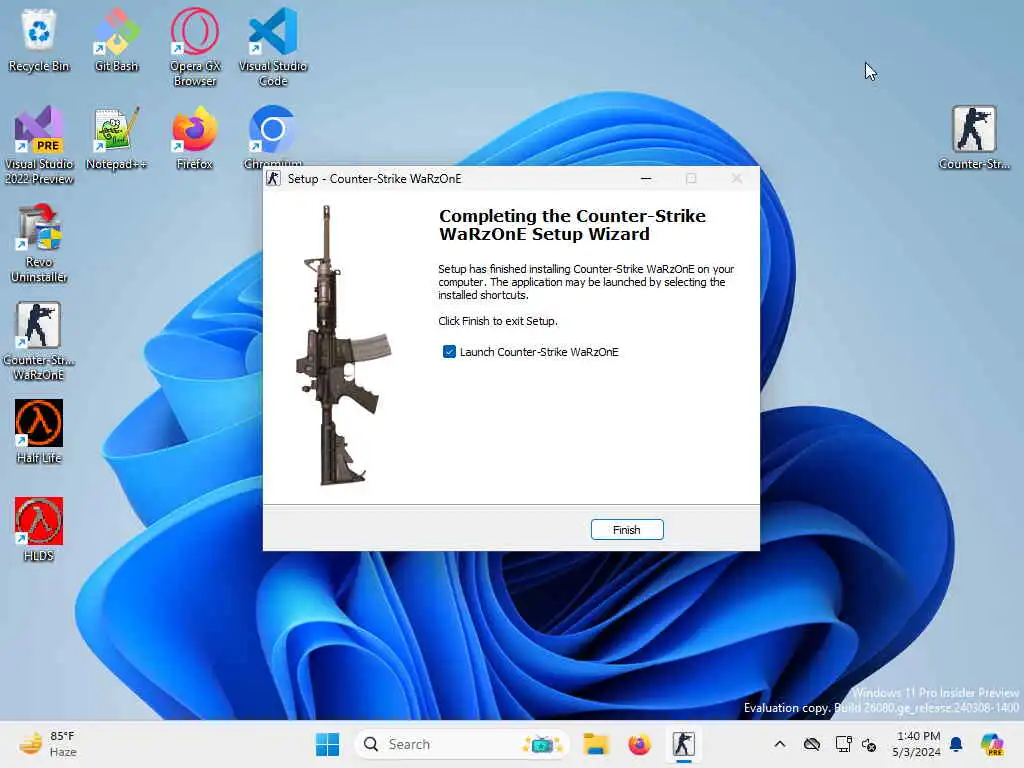Select Chromium desktop shortcut
This screenshot has width=1024, height=768.
point(273,136)
